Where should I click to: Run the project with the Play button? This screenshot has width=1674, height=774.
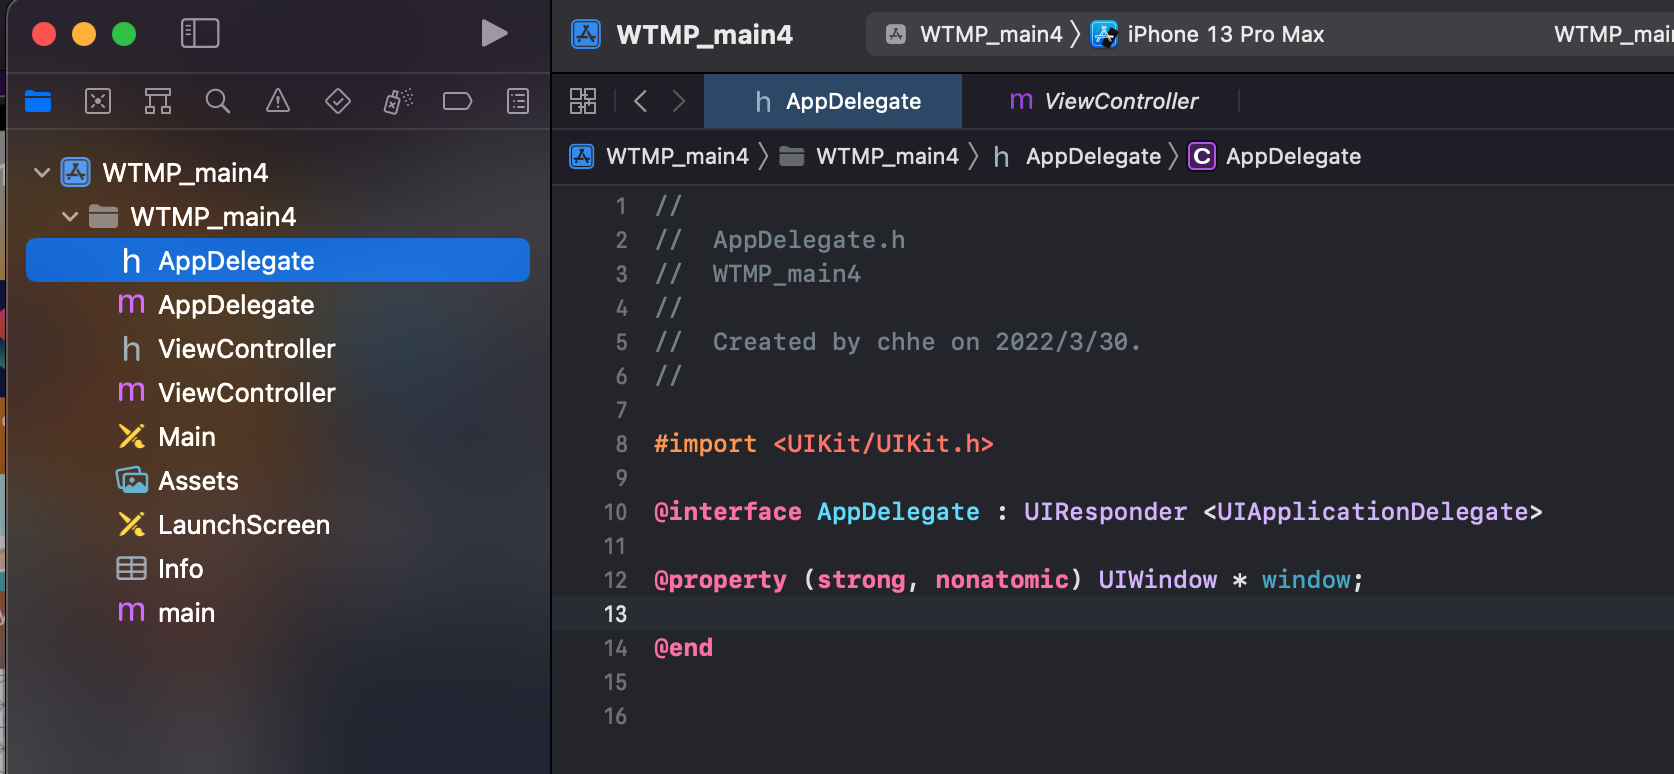tap(494, 33)
